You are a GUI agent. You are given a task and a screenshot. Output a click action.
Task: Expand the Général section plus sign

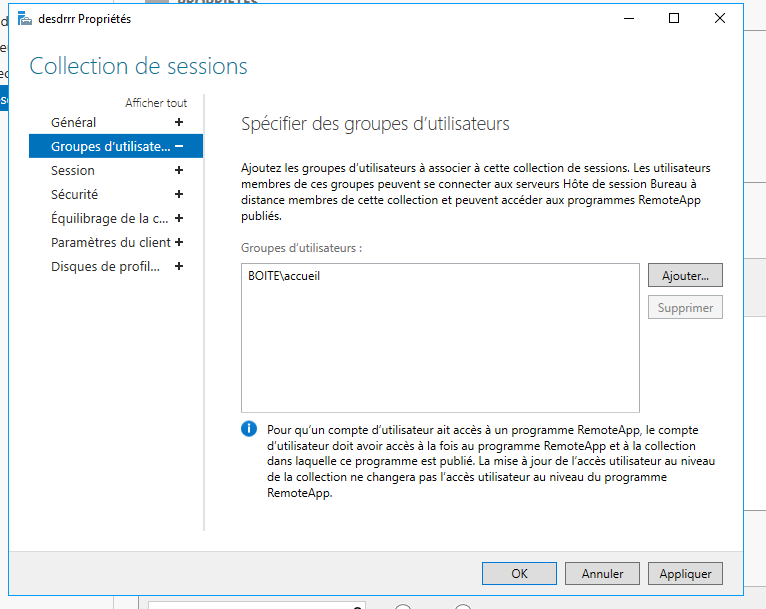(x=179, y=122)
